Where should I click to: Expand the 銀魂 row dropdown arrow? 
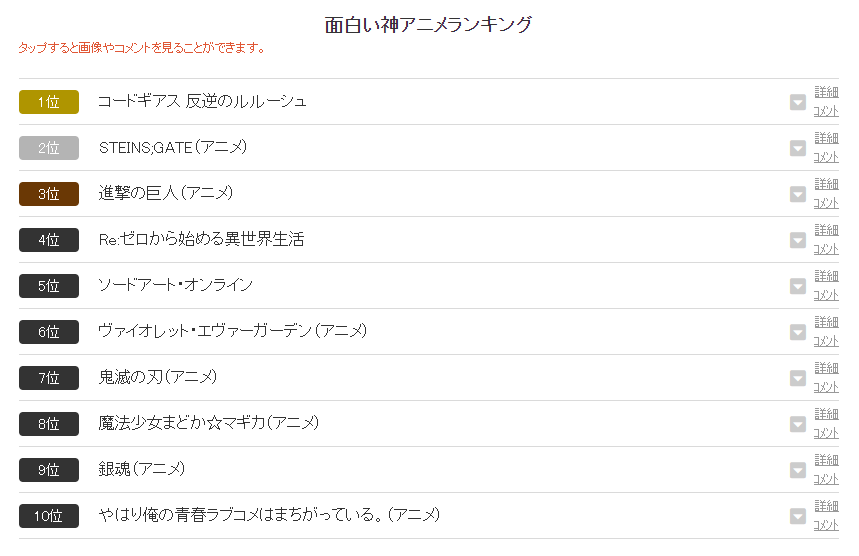(x=798, y=470)
